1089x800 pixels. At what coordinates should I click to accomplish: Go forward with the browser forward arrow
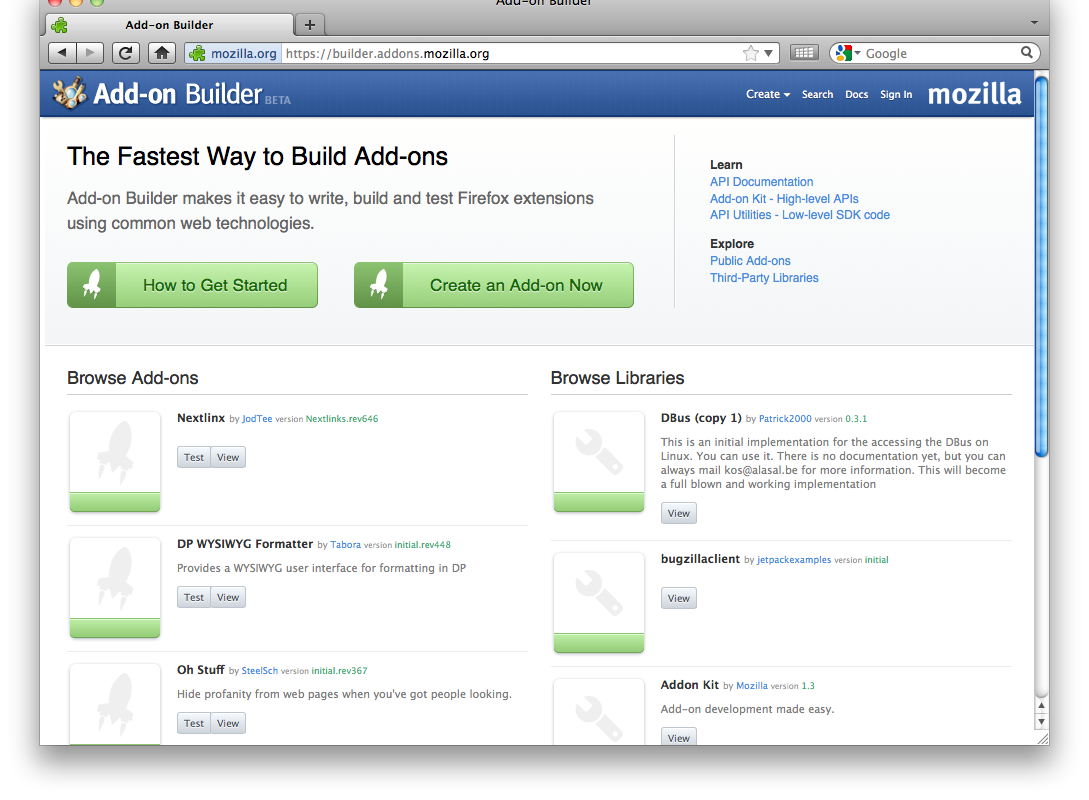[90, 53]
